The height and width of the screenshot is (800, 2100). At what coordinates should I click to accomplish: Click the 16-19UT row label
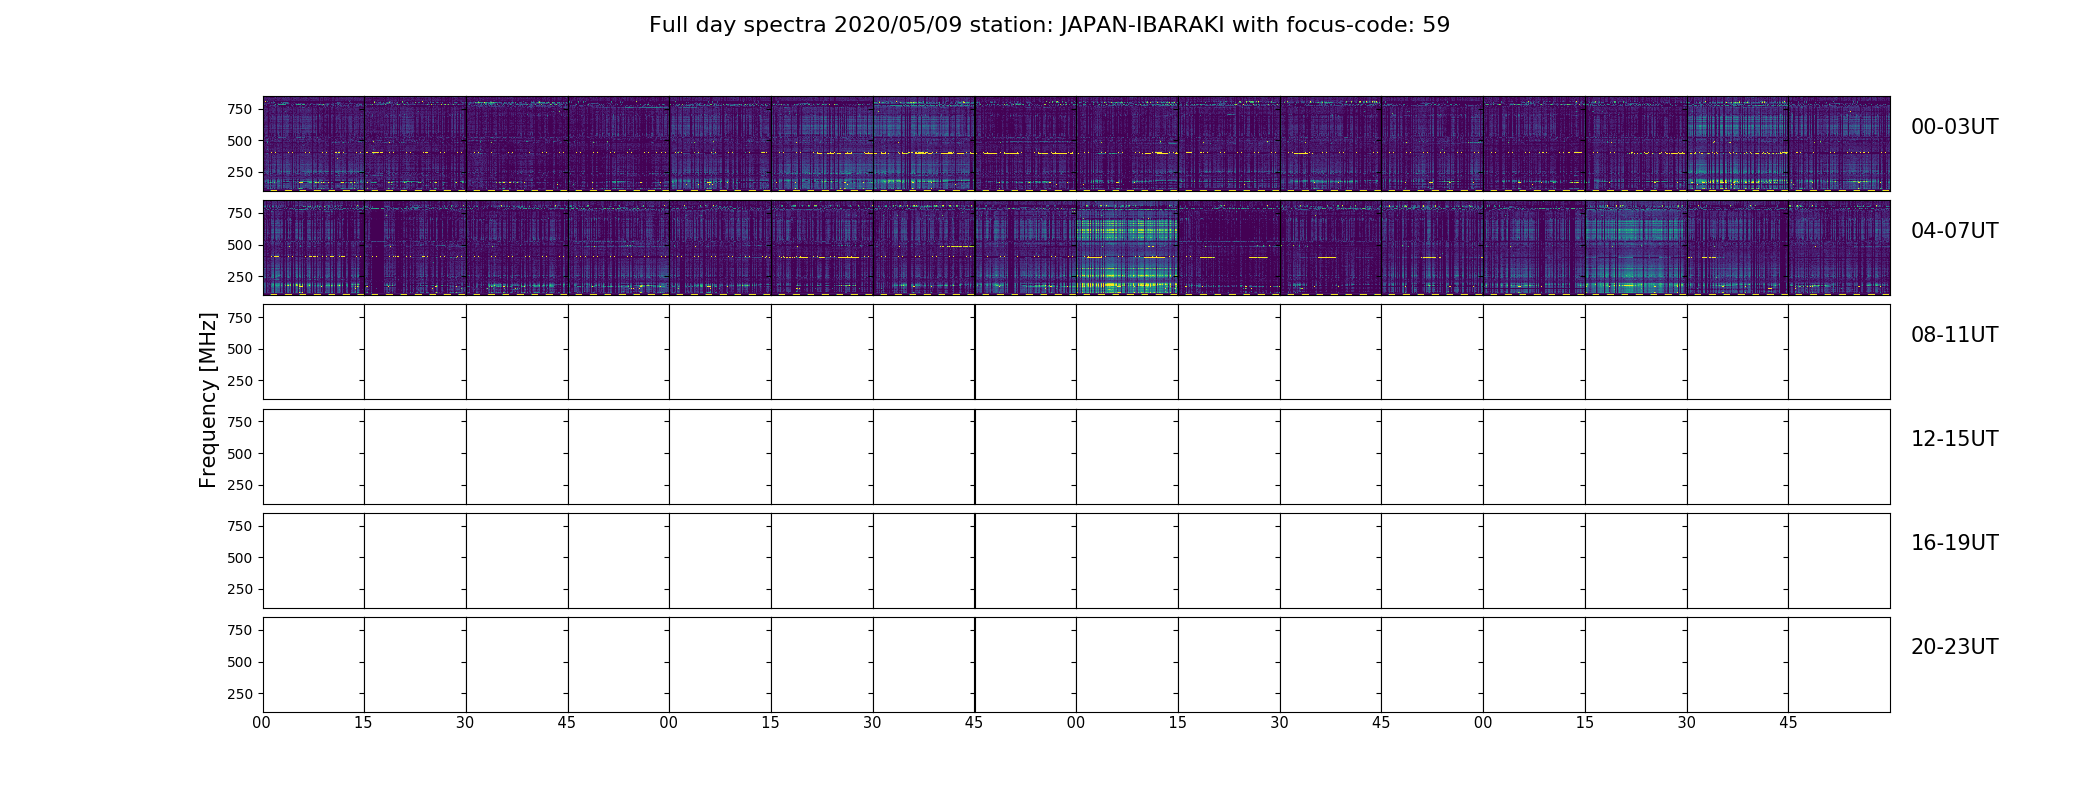coord(1954,543)
